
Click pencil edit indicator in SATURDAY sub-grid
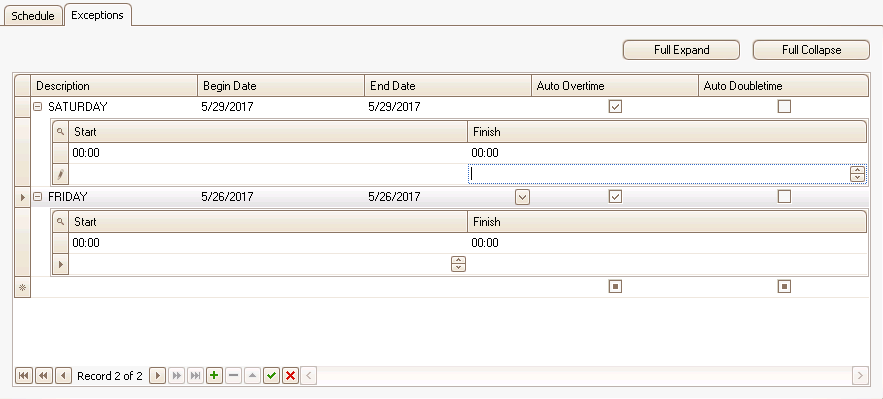click(60, 174)
